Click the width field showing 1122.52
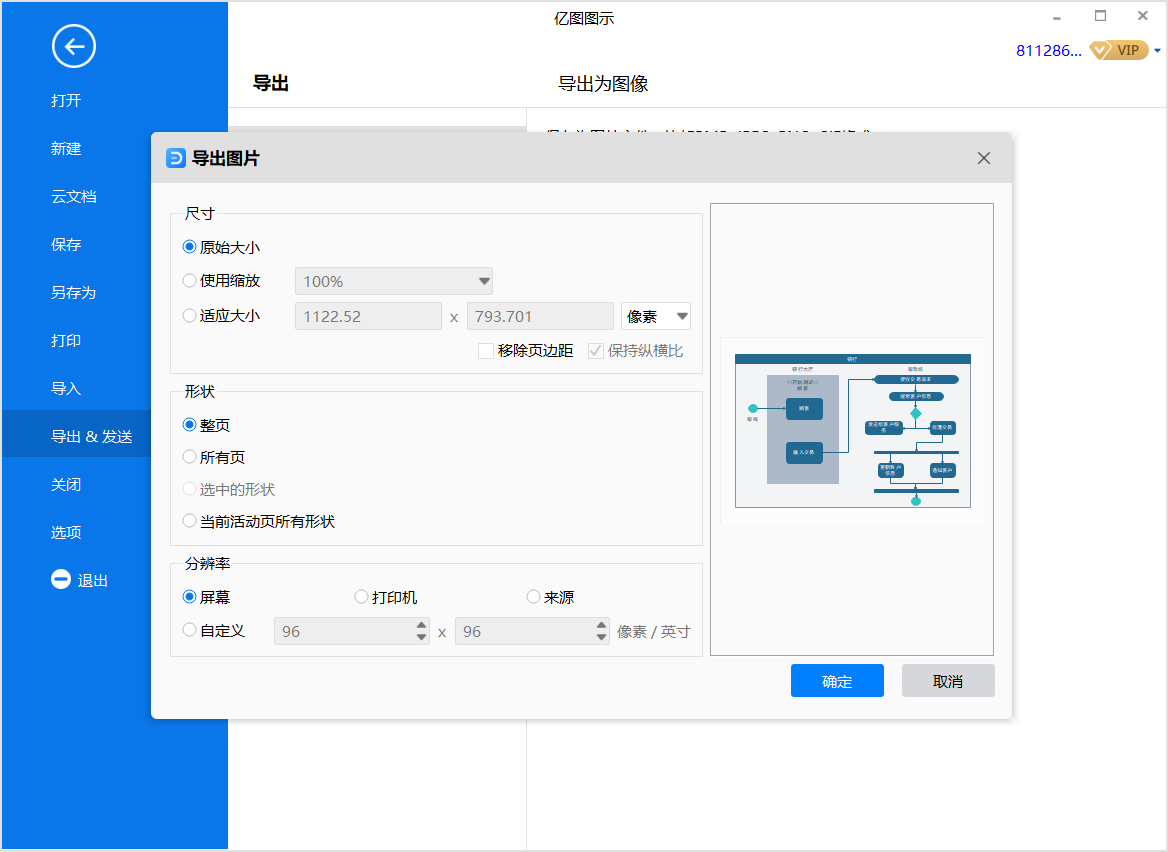Screen dimensions: 1168x852 [x=369, y=317]
